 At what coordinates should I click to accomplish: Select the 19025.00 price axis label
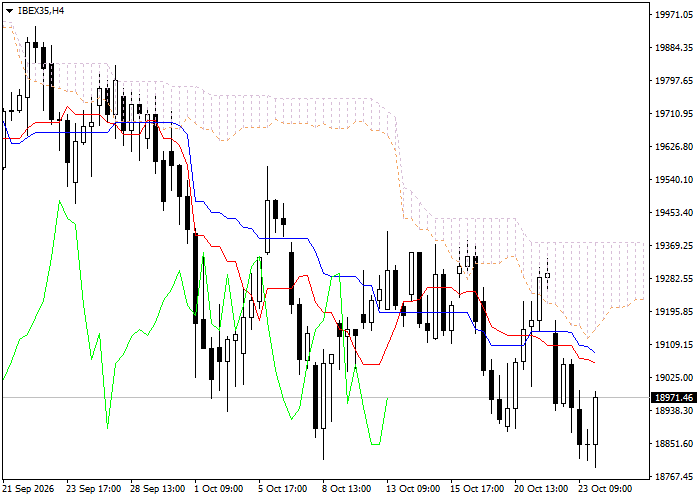click(x=674, y=378)
